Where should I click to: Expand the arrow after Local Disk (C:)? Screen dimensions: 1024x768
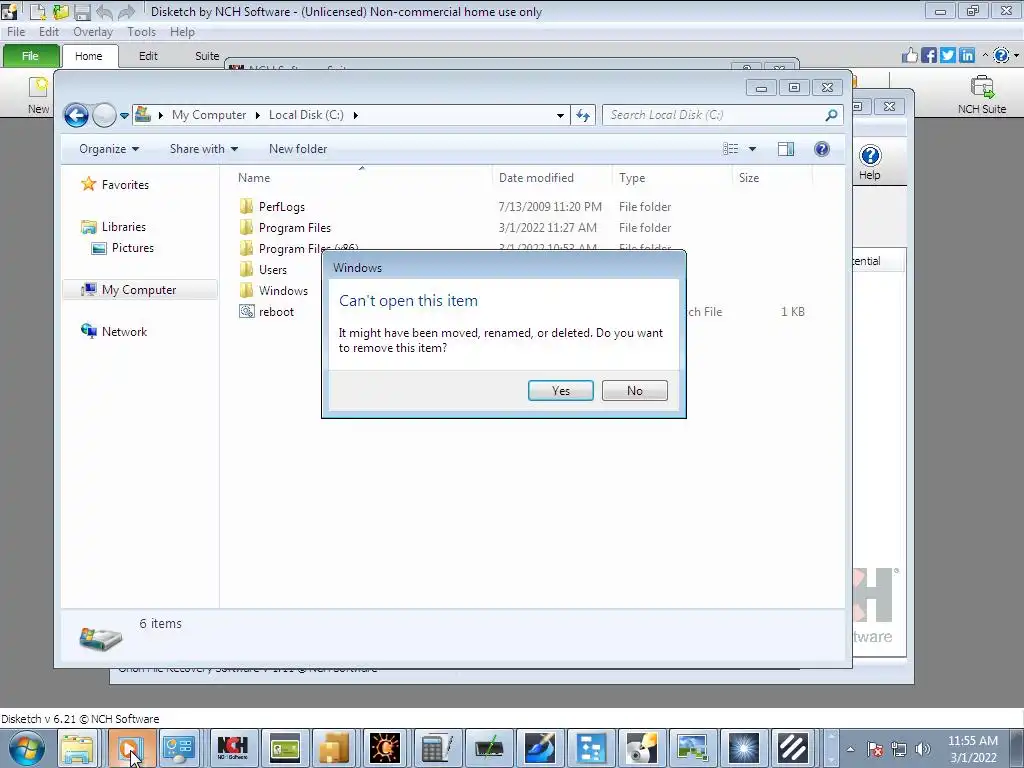[355, 115]
